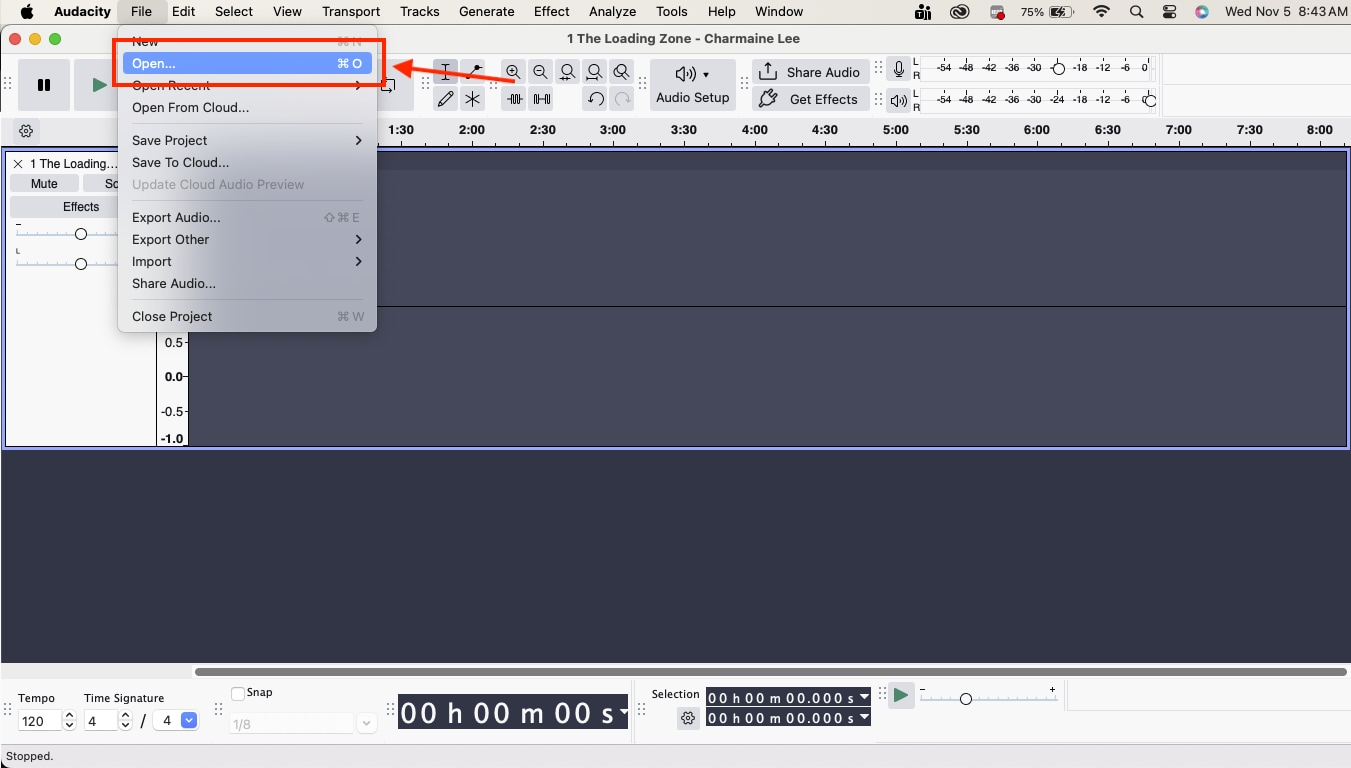Click the Zoom In magnifier icon
This screenshot has width=1351, height=768.
[513, 72]
